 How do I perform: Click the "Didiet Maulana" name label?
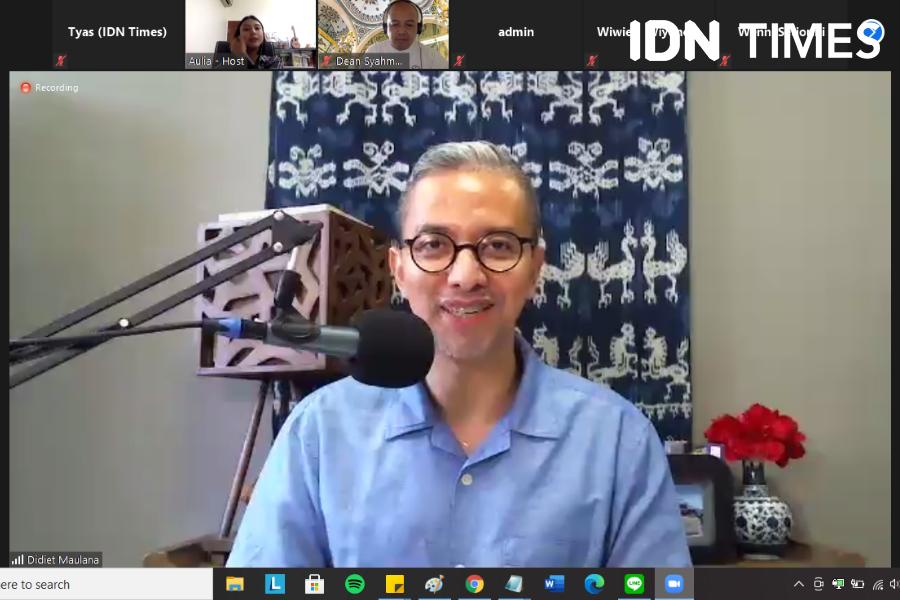coord(63,560)
